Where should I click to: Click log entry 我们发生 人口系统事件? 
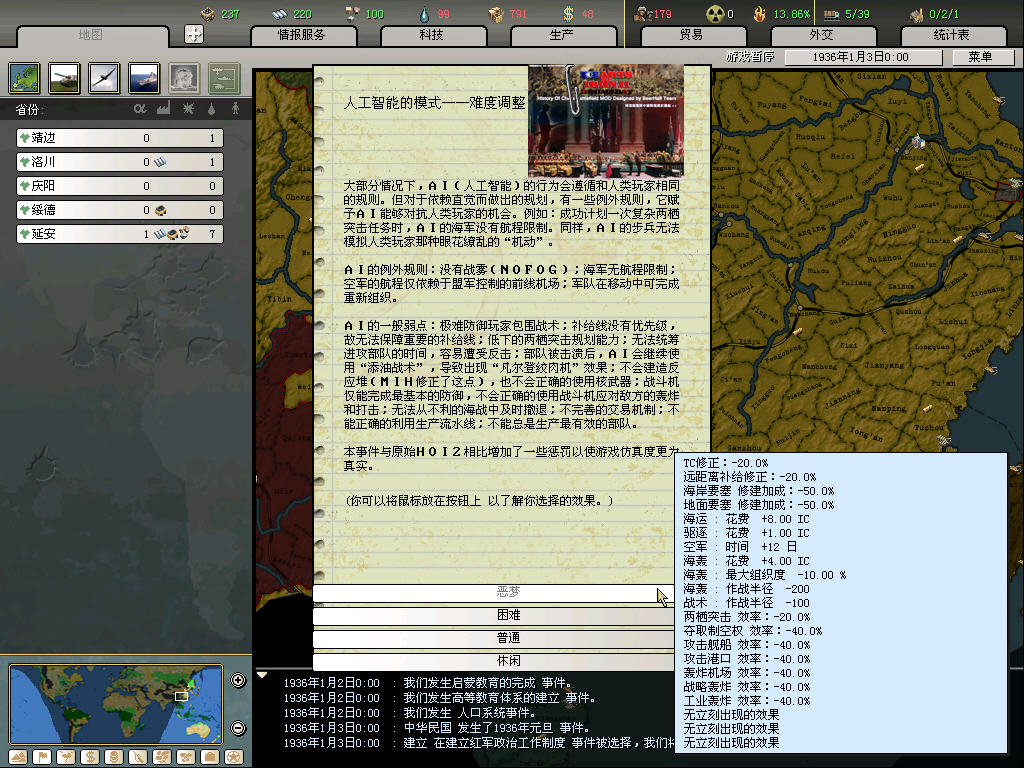click(x=470, y=713)
